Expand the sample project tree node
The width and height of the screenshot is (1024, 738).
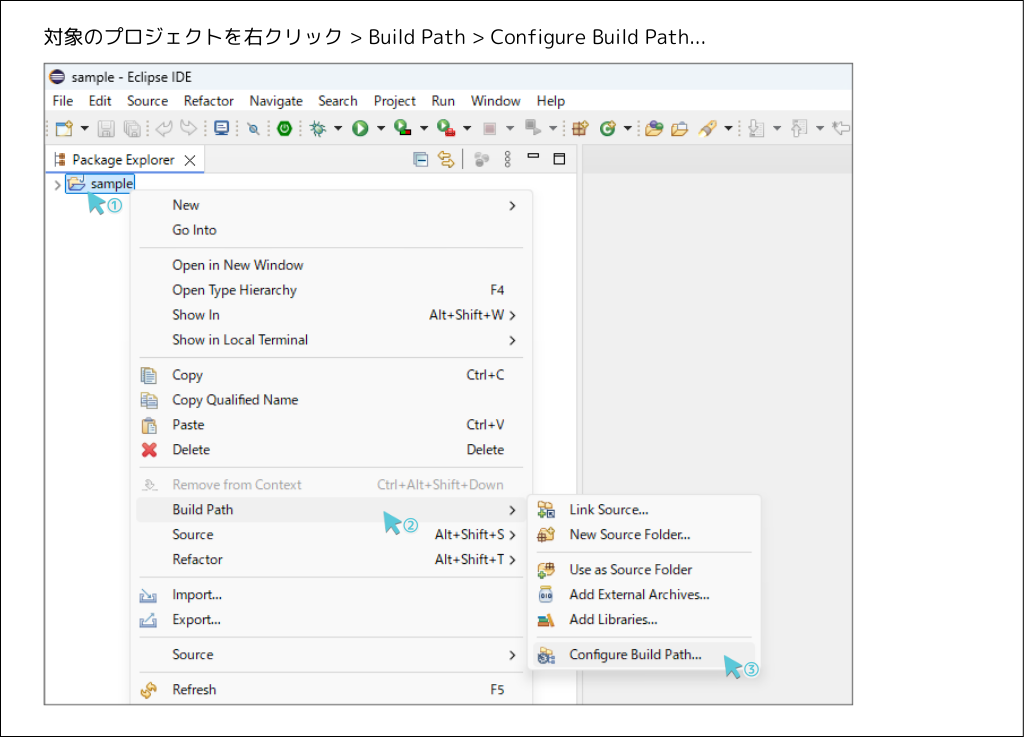pos(57,185)
